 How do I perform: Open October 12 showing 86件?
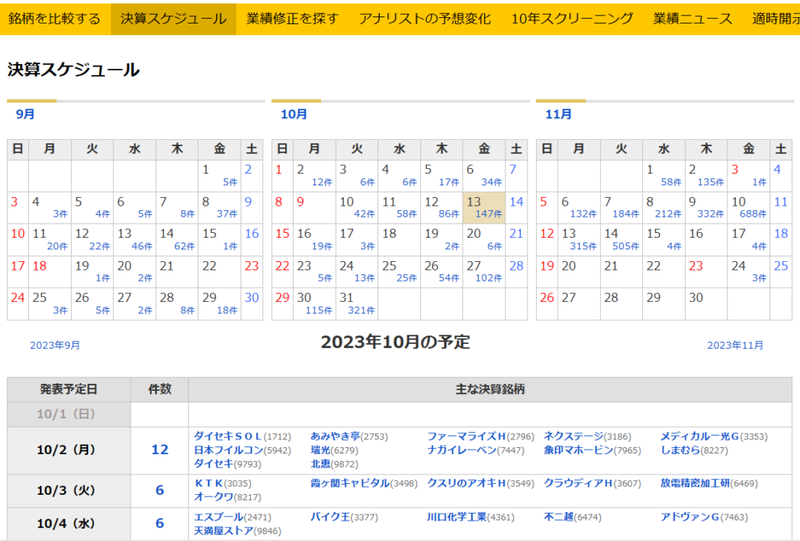point(449,214)
